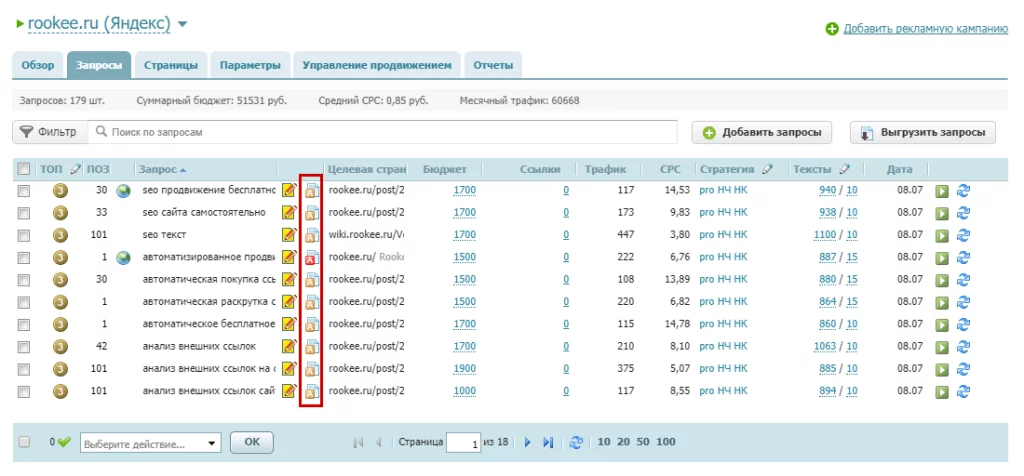The image size is (1024, 476).
Task: Open the Фильтр filter panel
Action: [50, 132]
